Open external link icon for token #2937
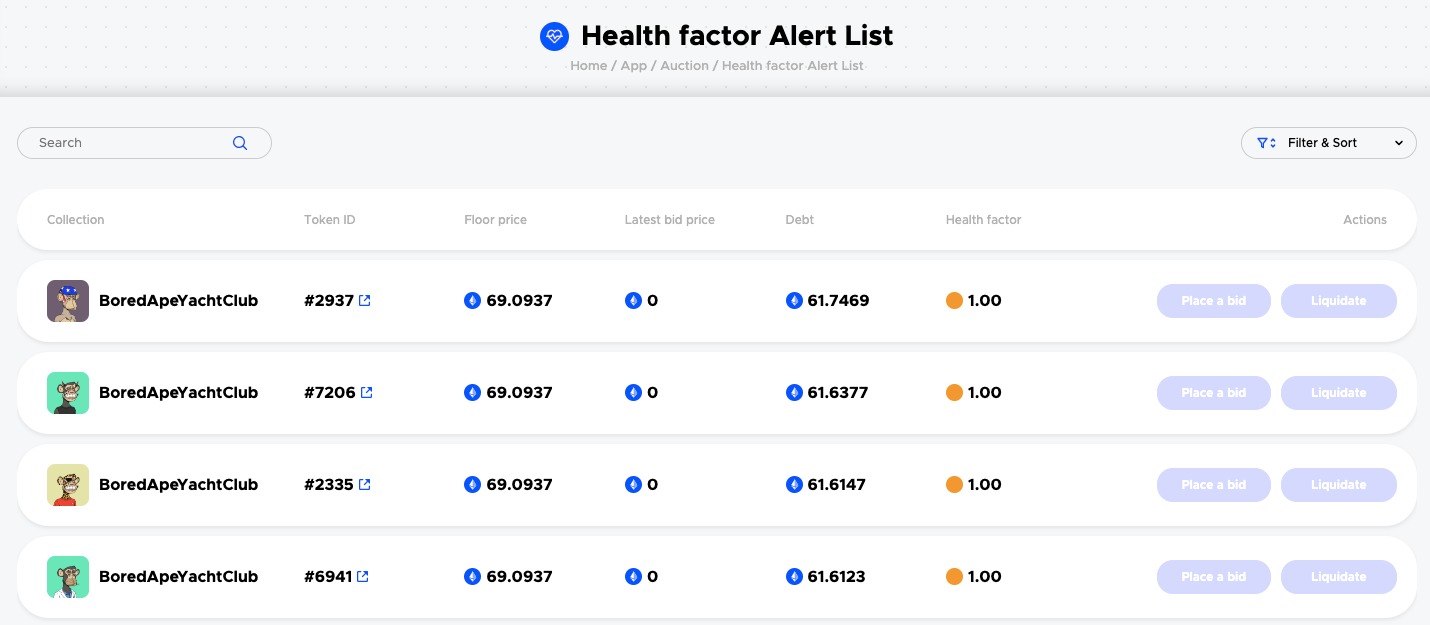The width and height of the screenshot is (1430, 625). point(365,300)
